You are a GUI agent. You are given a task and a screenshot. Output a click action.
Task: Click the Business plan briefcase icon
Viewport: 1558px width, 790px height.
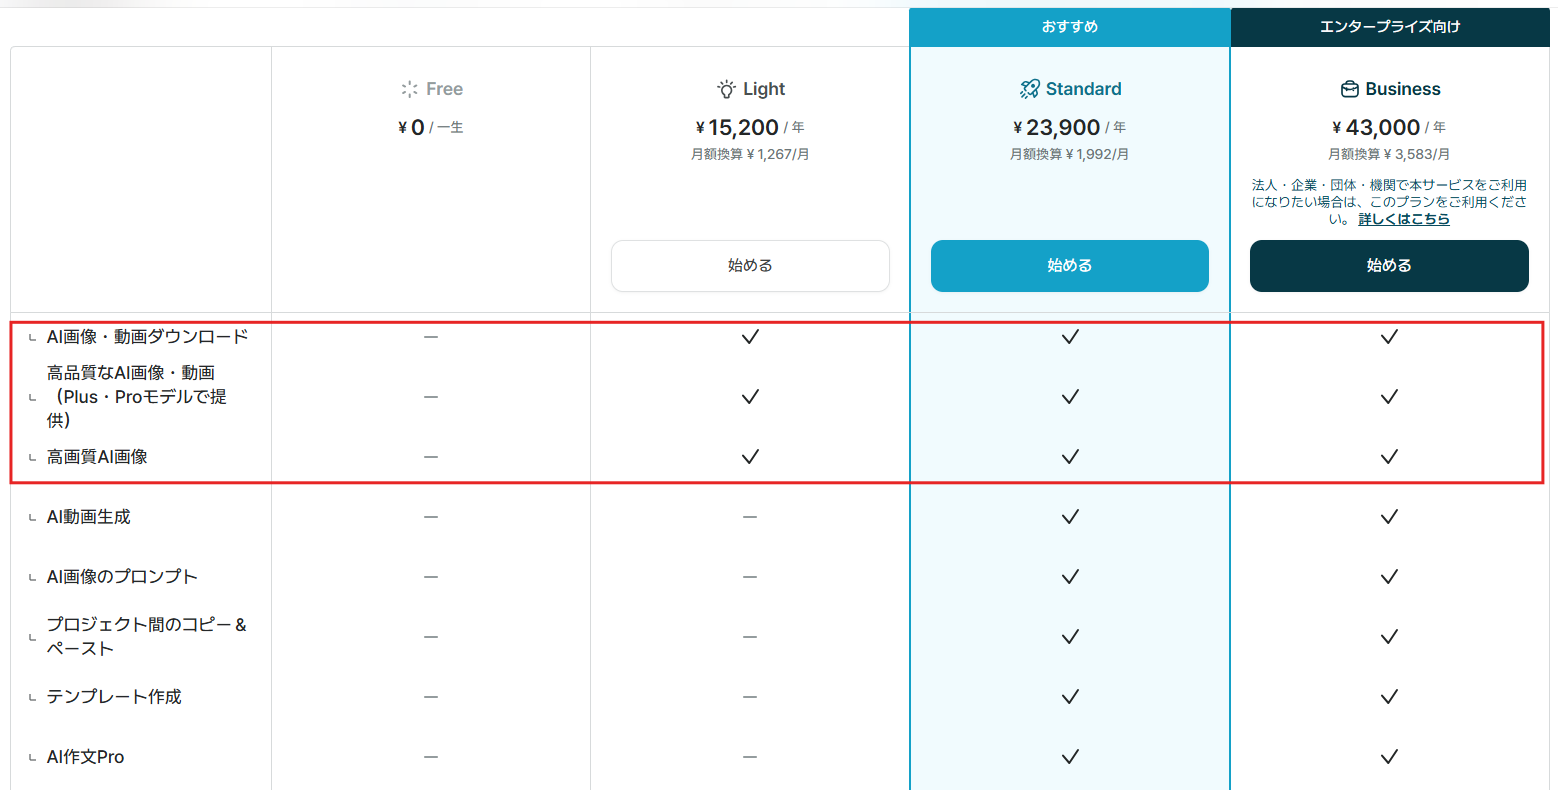pyautogui.click(x=1350, y=89)
